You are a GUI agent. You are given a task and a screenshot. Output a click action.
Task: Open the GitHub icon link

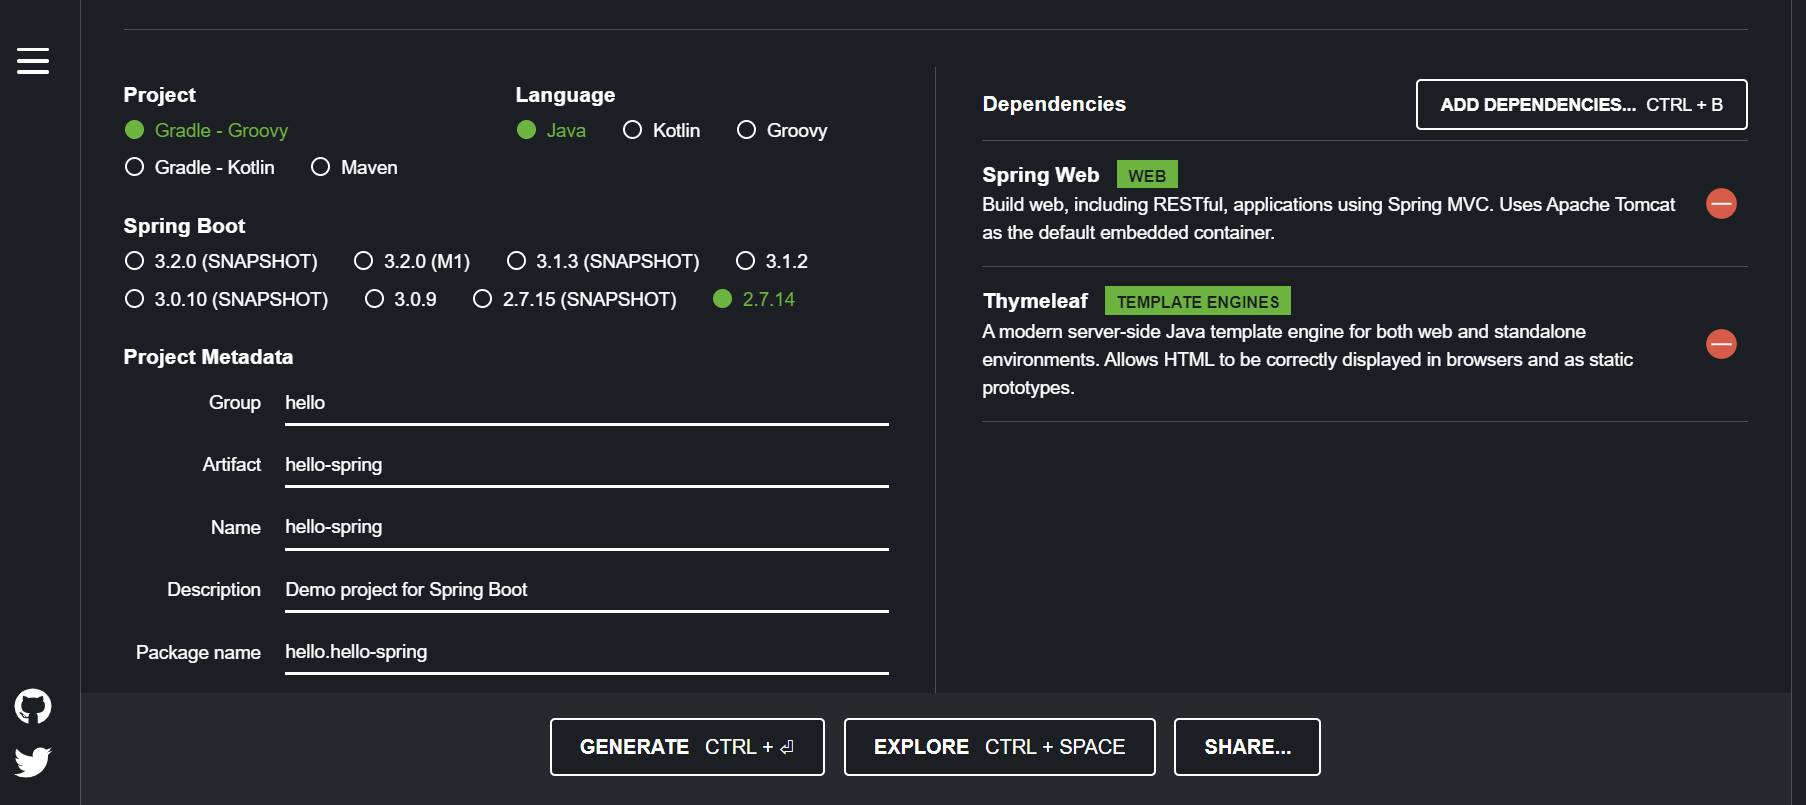[33, 707]
